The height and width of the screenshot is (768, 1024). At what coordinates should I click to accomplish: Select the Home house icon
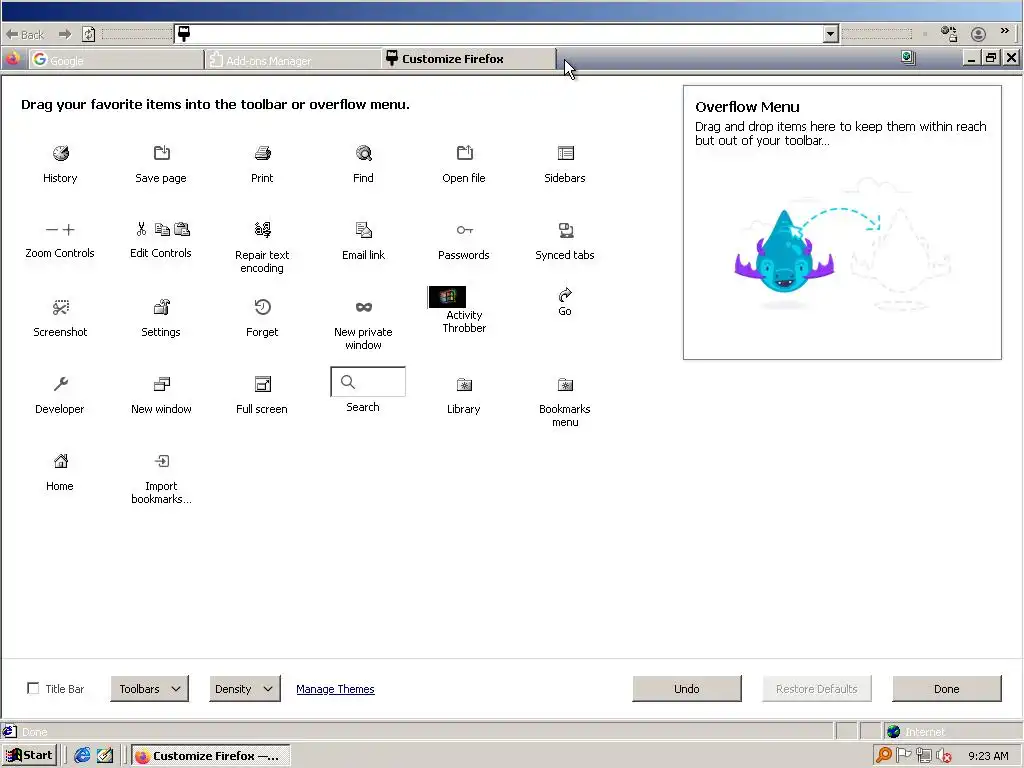pyautogui.click(x=61, y=461)
